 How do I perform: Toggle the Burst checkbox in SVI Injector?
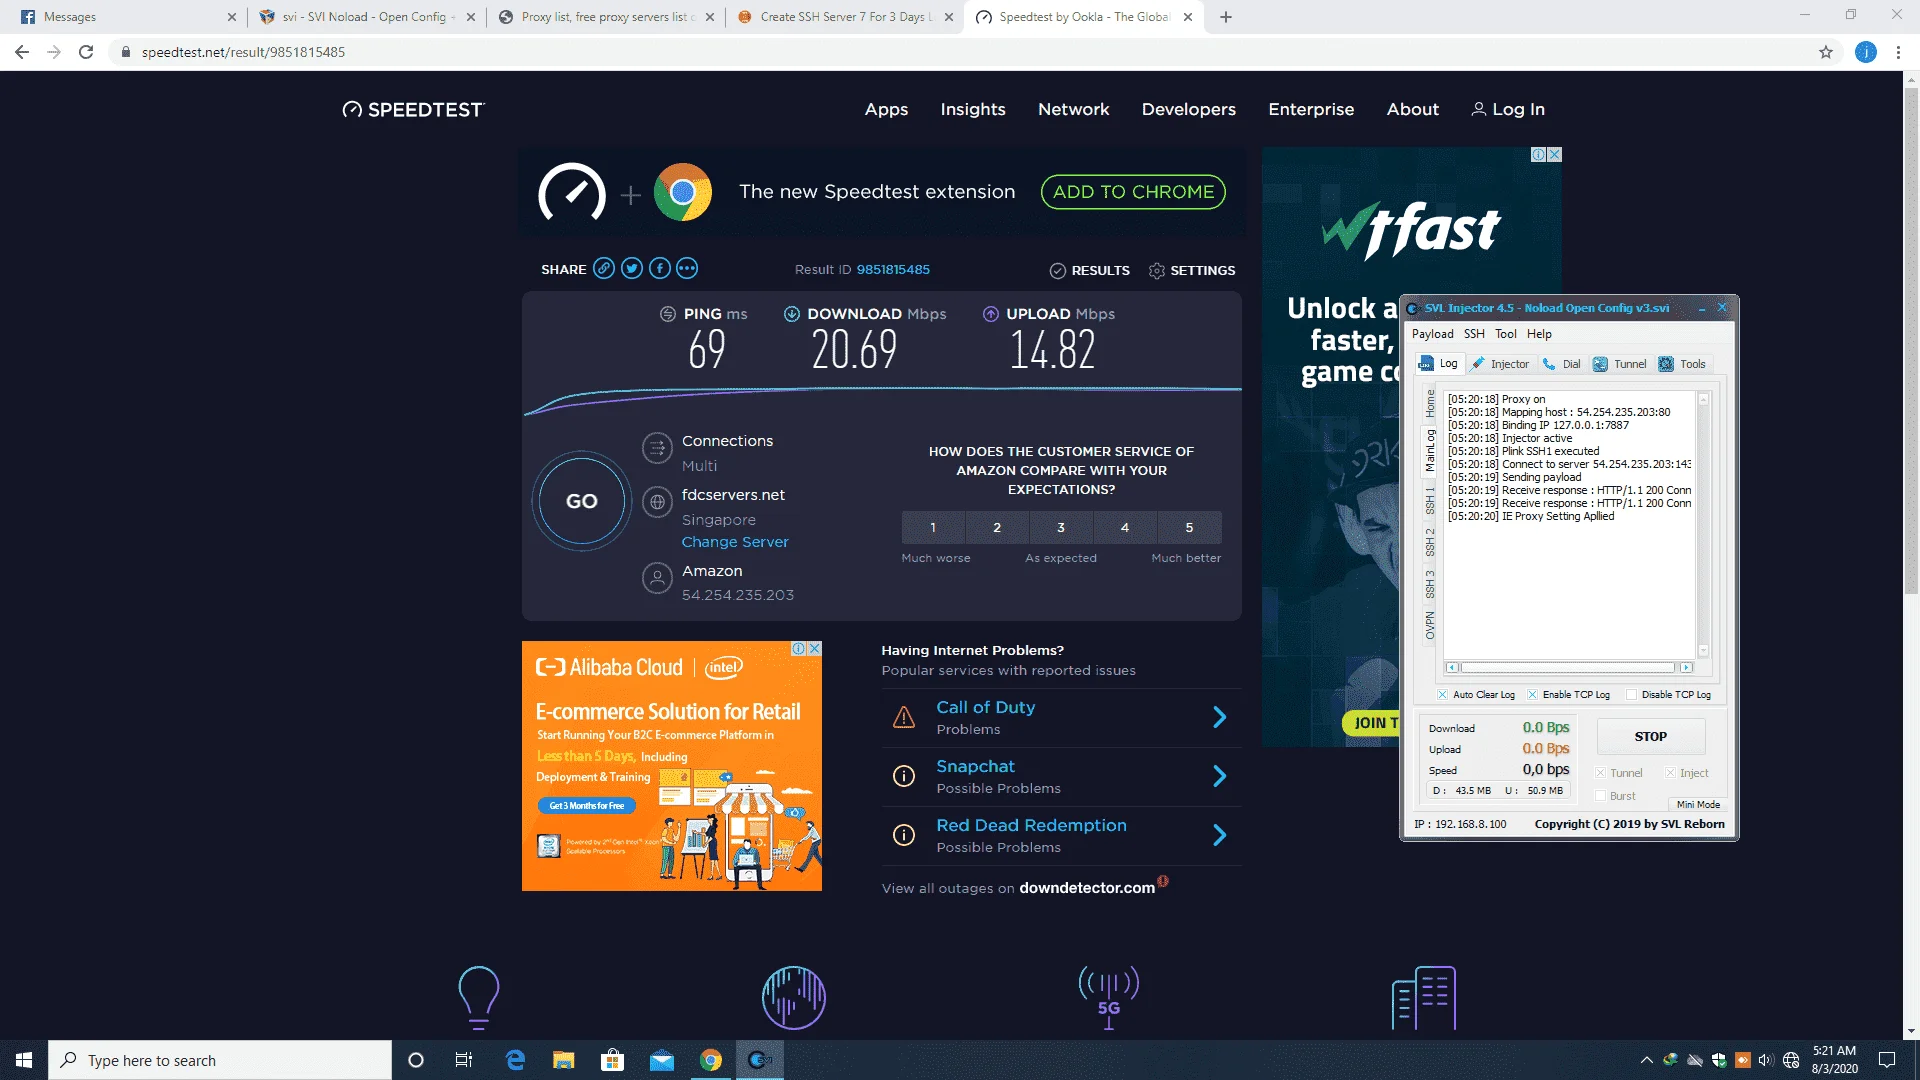click(1600, 796)
